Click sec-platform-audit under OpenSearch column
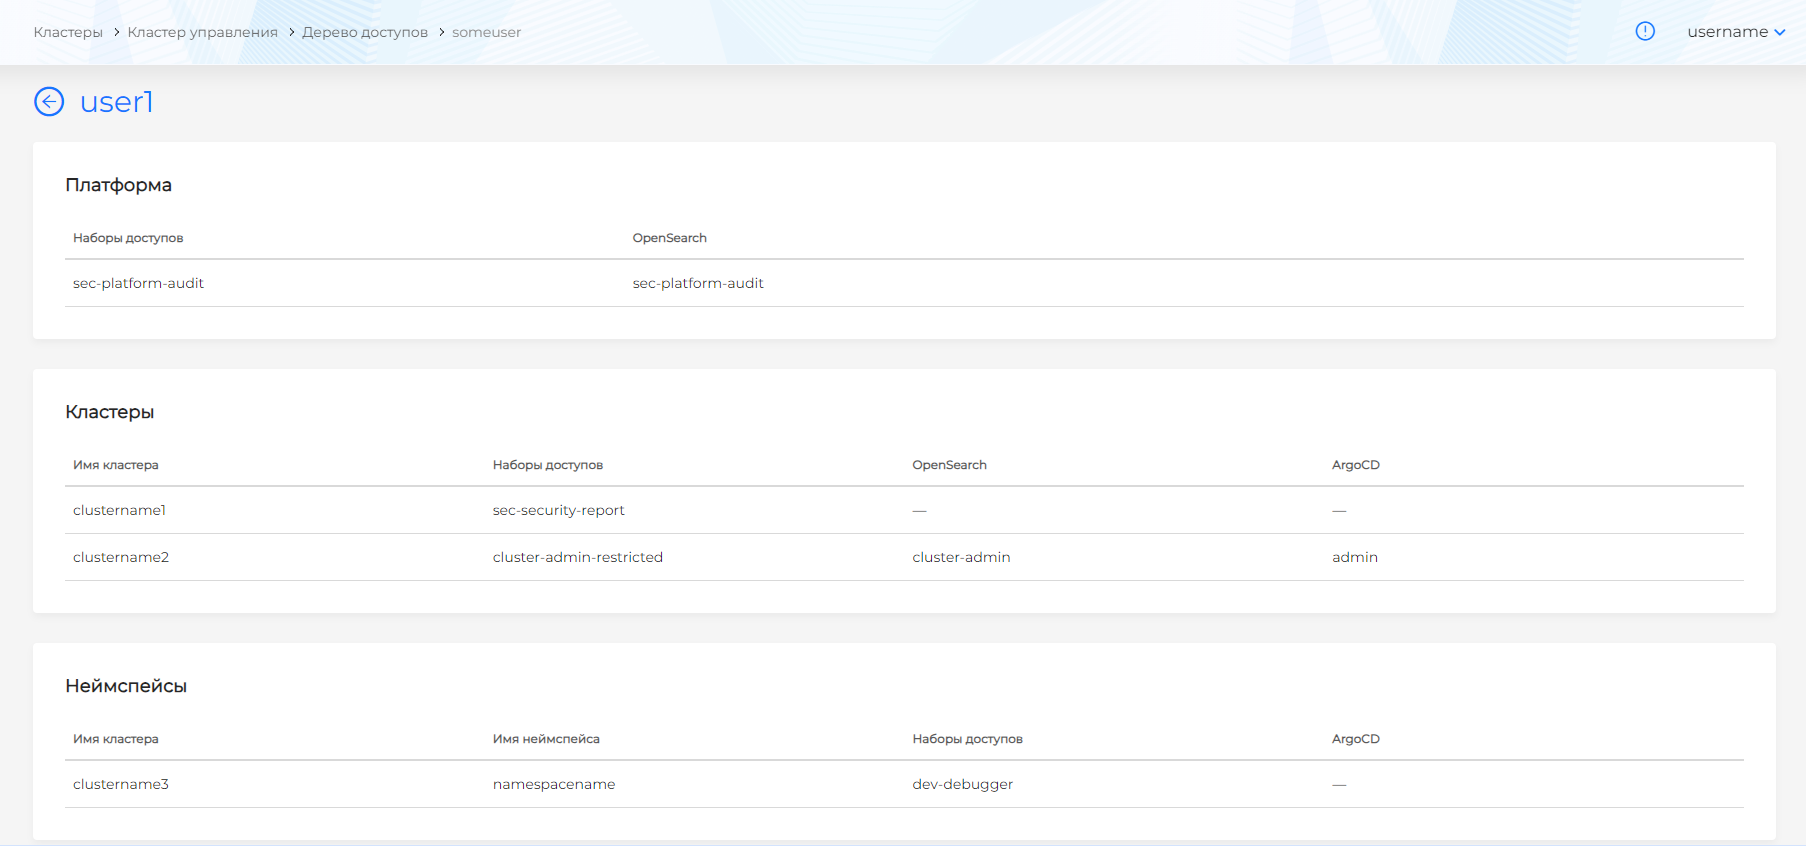The width and height of the screenshot is (1806, 849). (x=698, y=283)
